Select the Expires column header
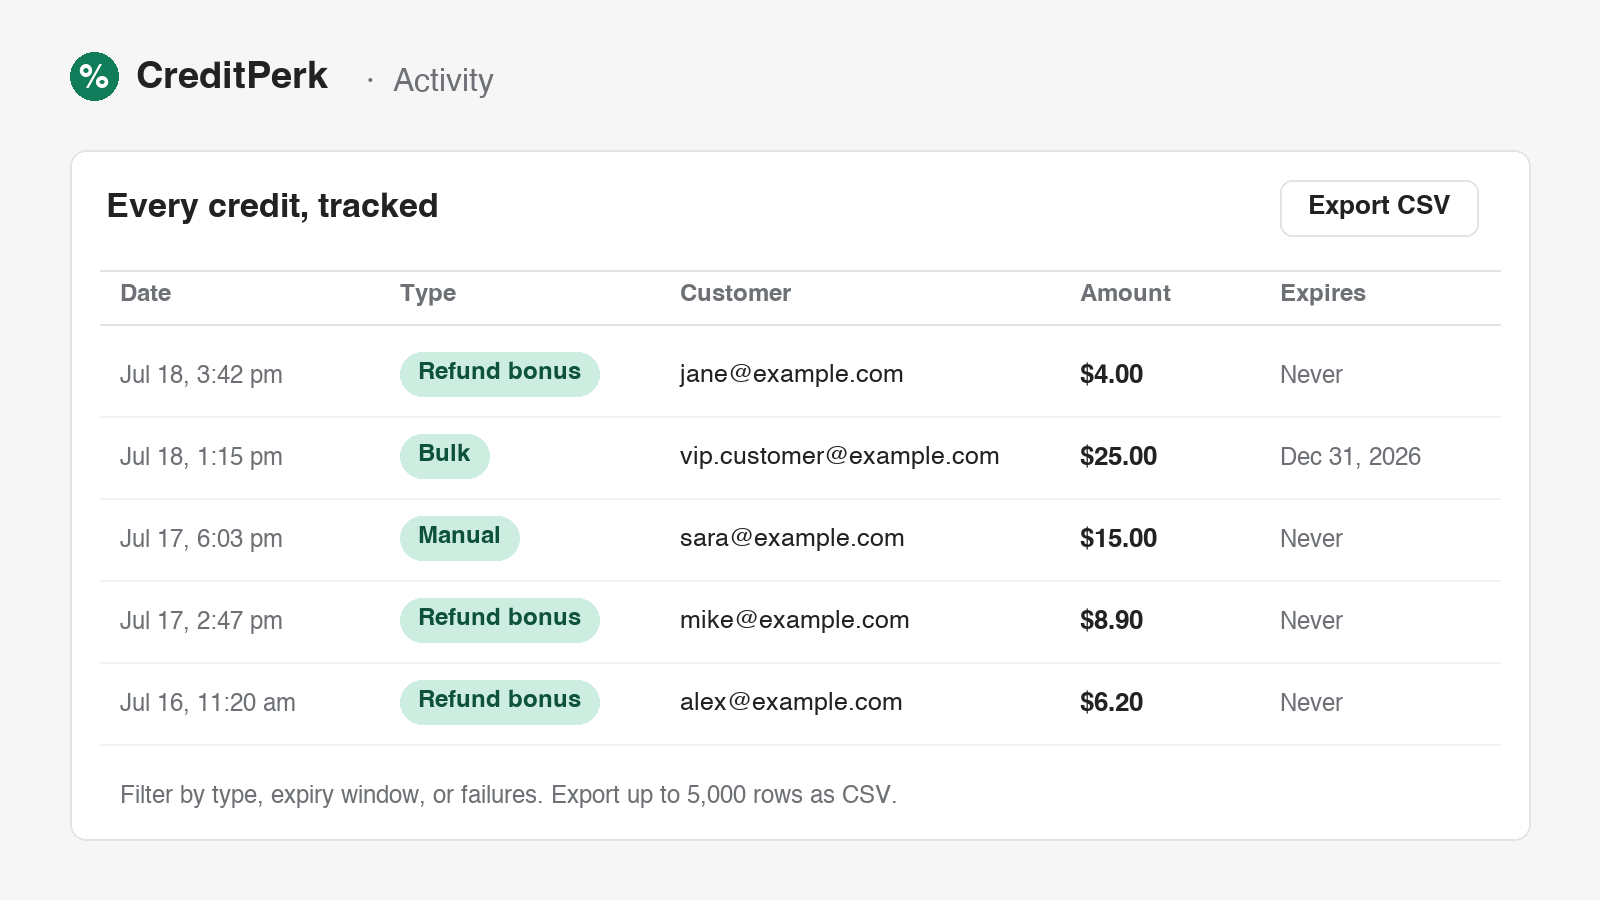This screenshot has width=1600, height=900. click(1323, 293)
